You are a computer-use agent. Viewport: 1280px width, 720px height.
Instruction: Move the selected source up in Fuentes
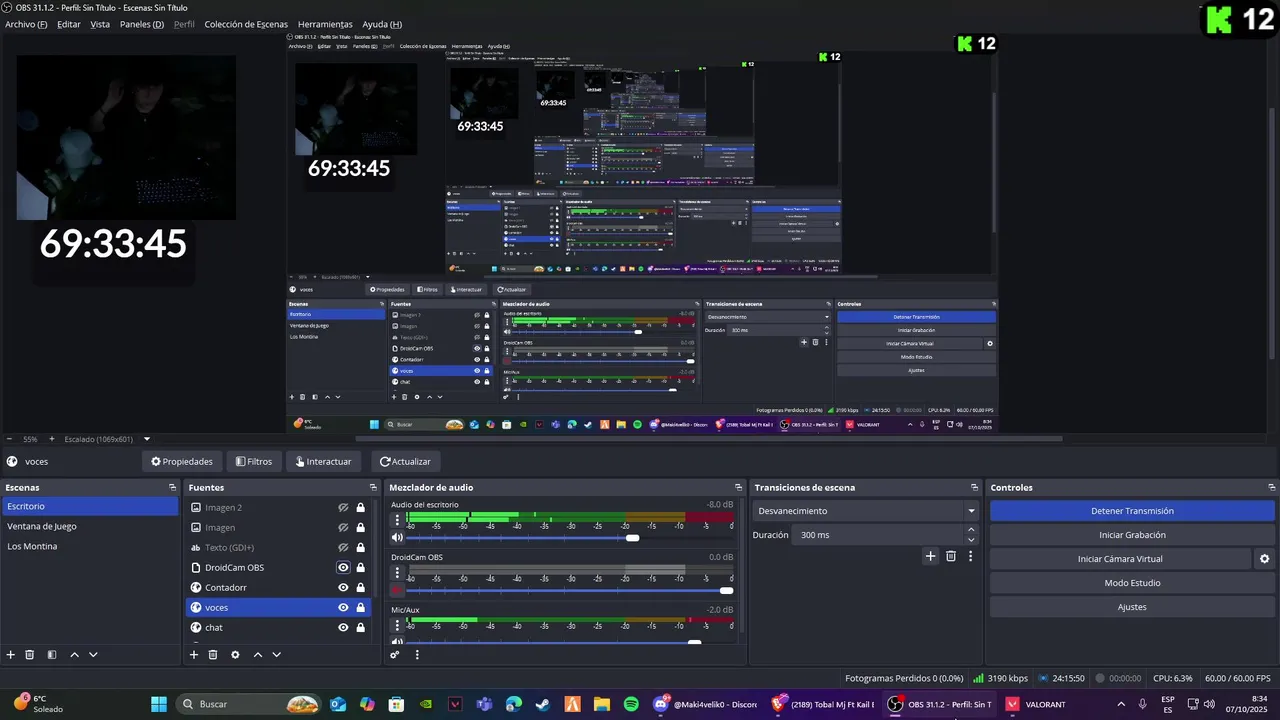[257, 655]
